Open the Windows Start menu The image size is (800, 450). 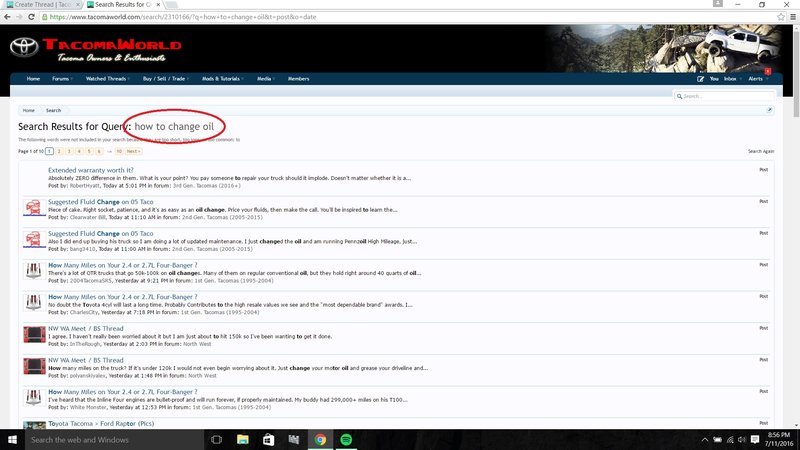pyautogui.click(x=12, y=439)
